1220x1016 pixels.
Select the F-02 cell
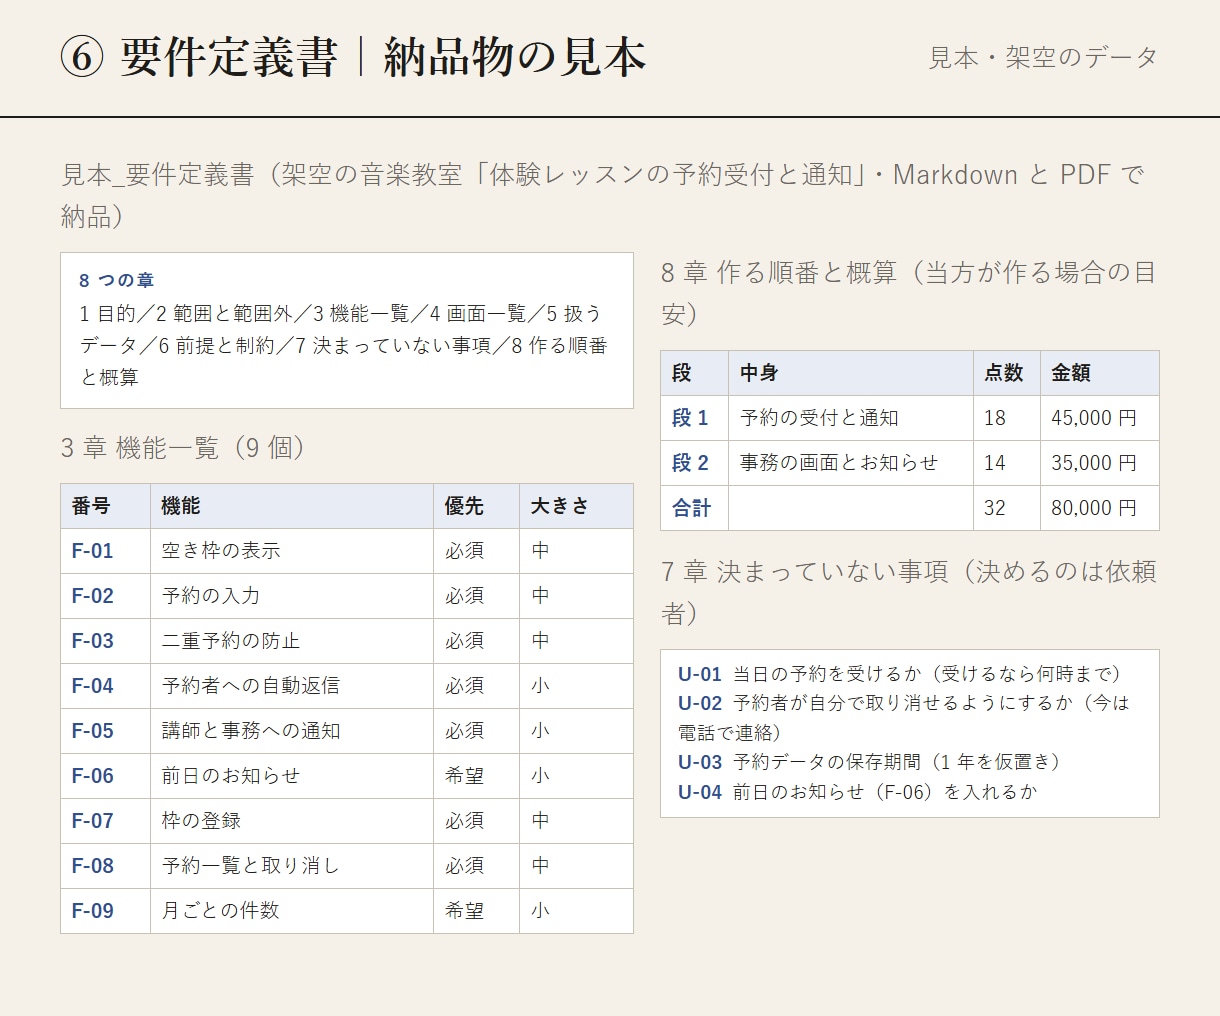(x=105, y=596)
